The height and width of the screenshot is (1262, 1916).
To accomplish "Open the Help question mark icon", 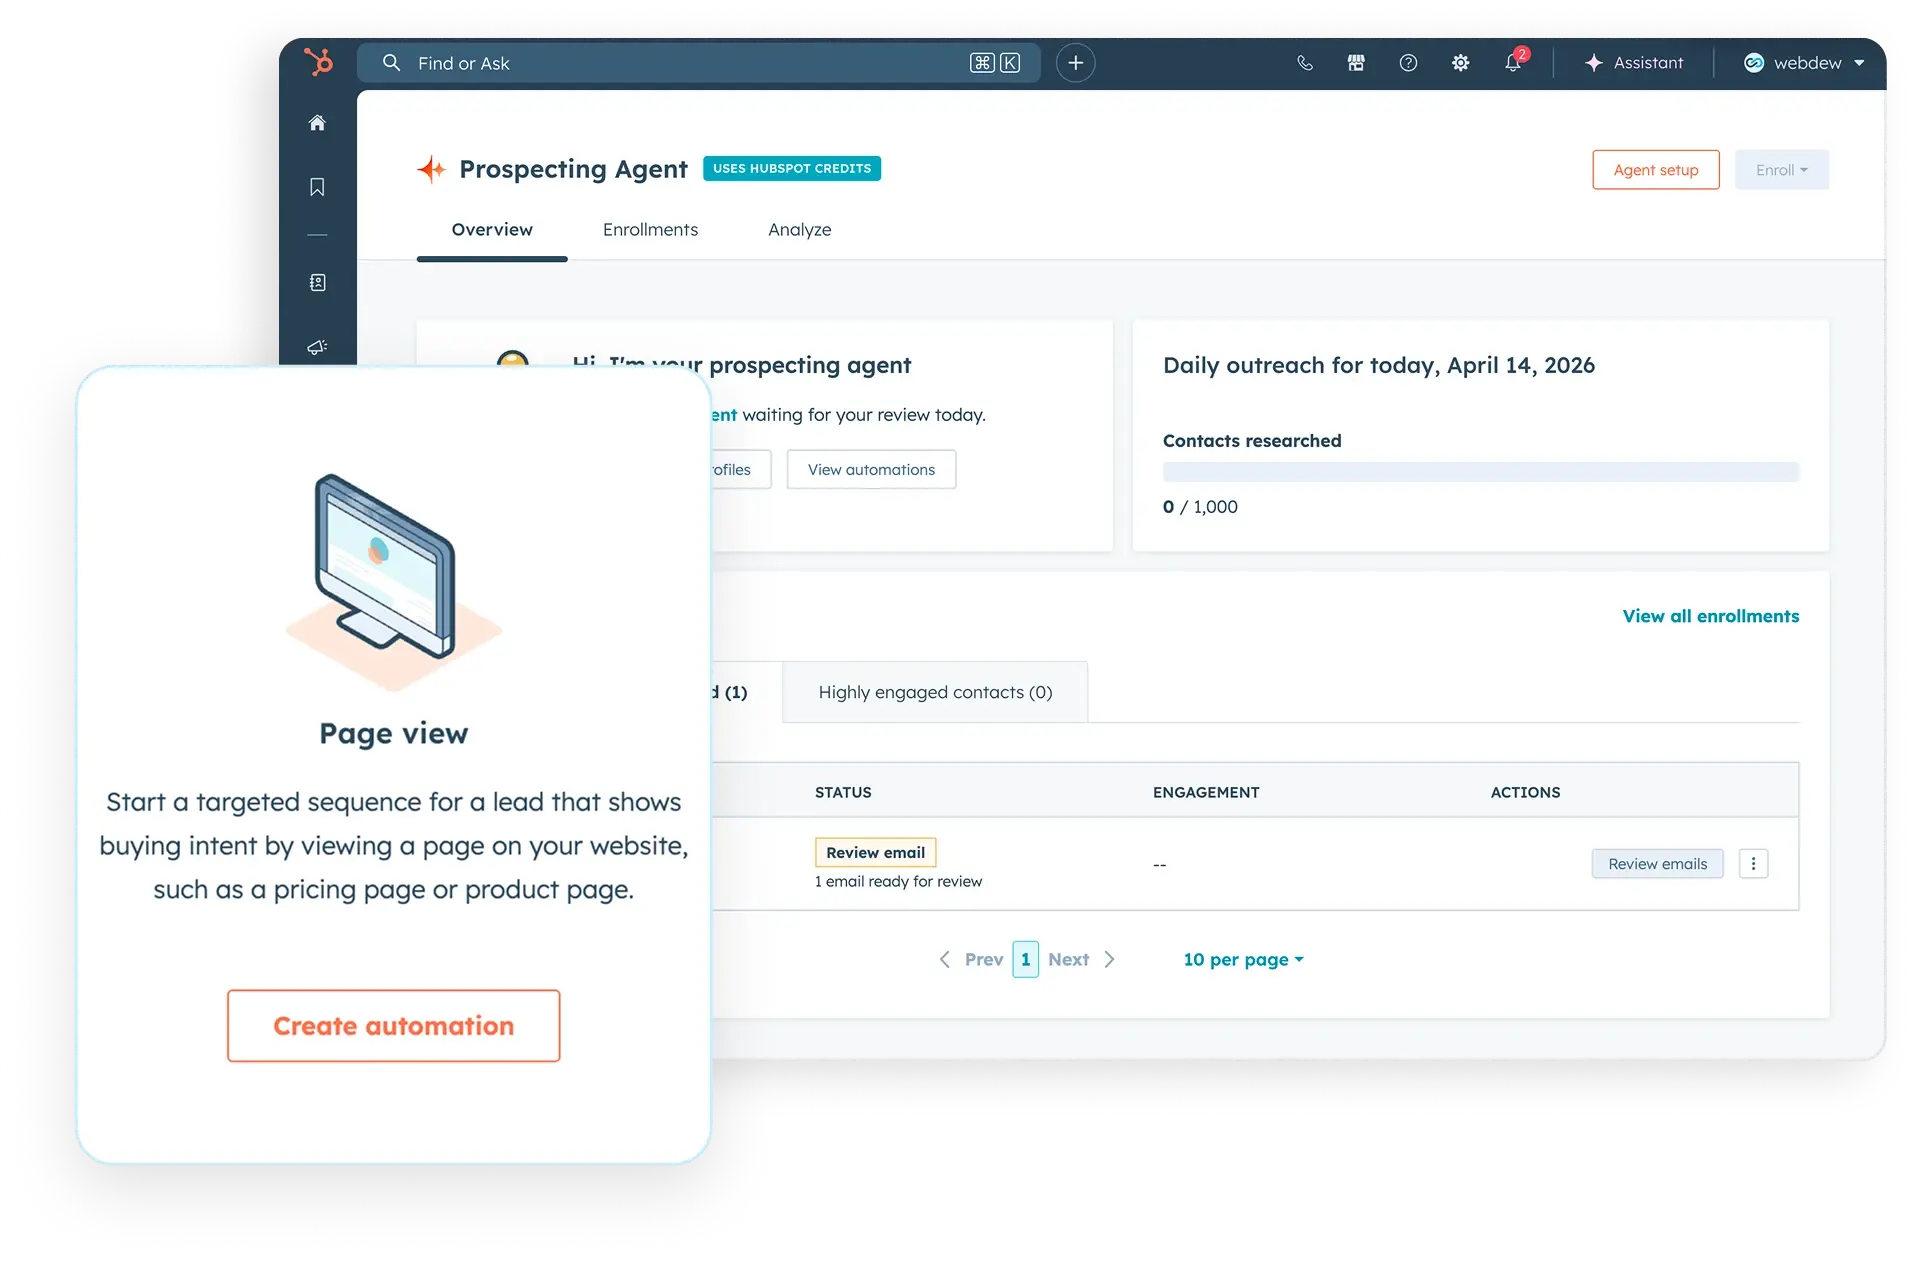I will point(1408,63).
